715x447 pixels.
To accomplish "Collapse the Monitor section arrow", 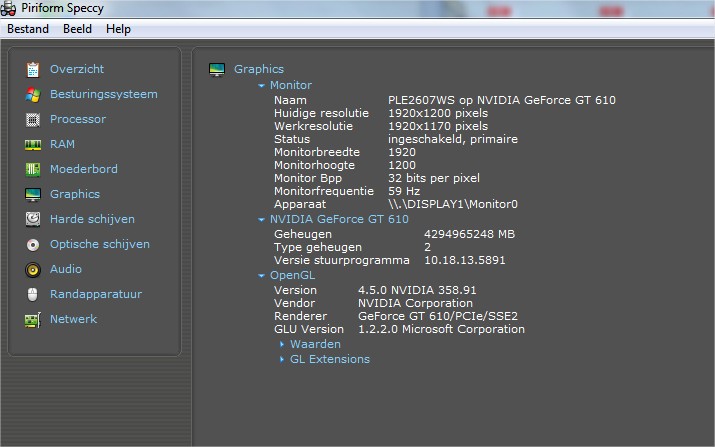I will pyautogui.click(x=261, y=85).
